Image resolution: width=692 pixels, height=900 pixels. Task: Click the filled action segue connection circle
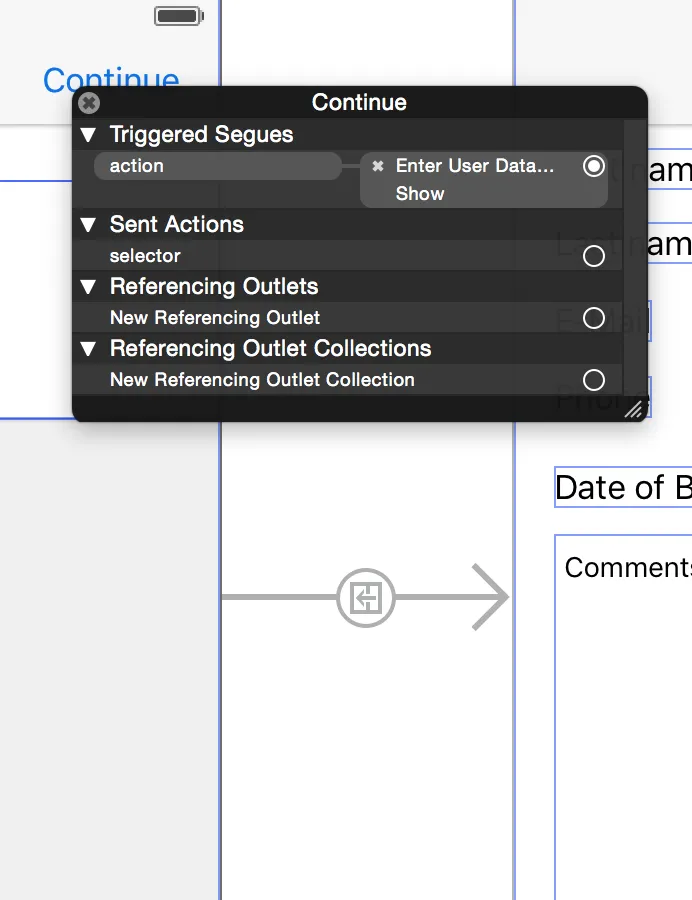click(594, 166)
